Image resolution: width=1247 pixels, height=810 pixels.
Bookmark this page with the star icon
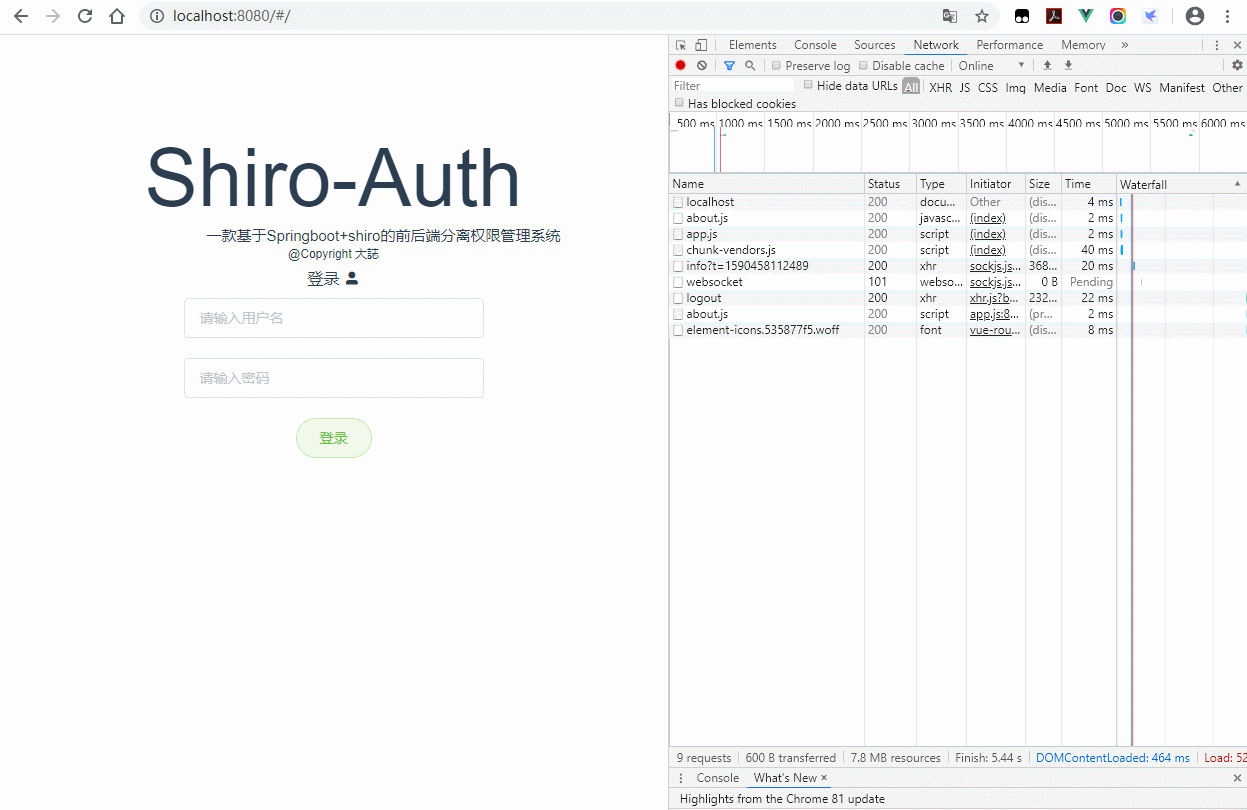point(982,16)
